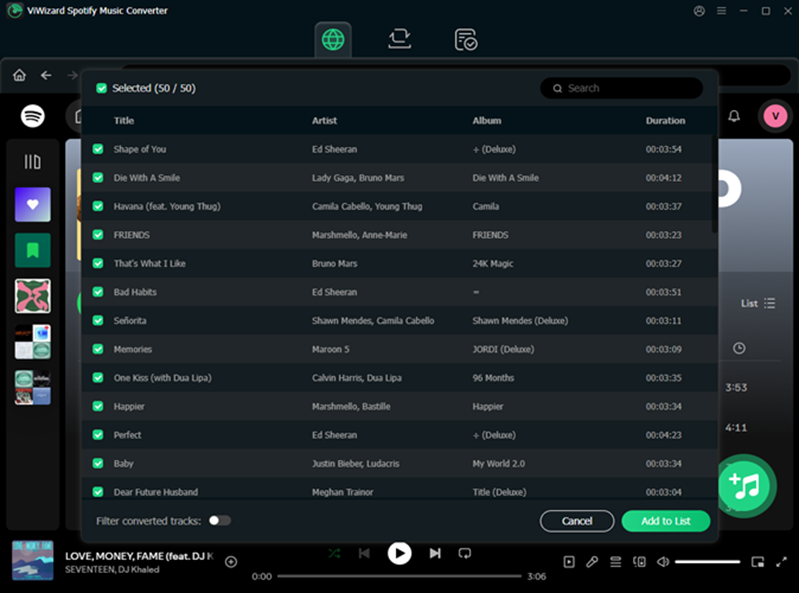Click the green add music floating button
Viewport: 800px width, 593px height.
(746, 485)
